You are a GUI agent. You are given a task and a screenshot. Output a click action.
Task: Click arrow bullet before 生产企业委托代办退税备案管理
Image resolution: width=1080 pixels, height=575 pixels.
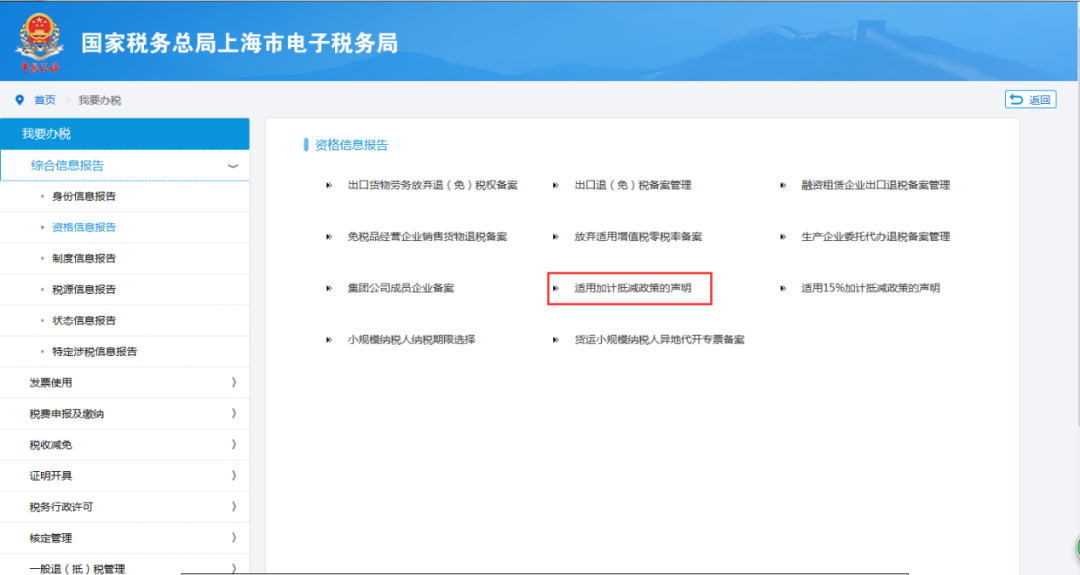tap(782, 237)
